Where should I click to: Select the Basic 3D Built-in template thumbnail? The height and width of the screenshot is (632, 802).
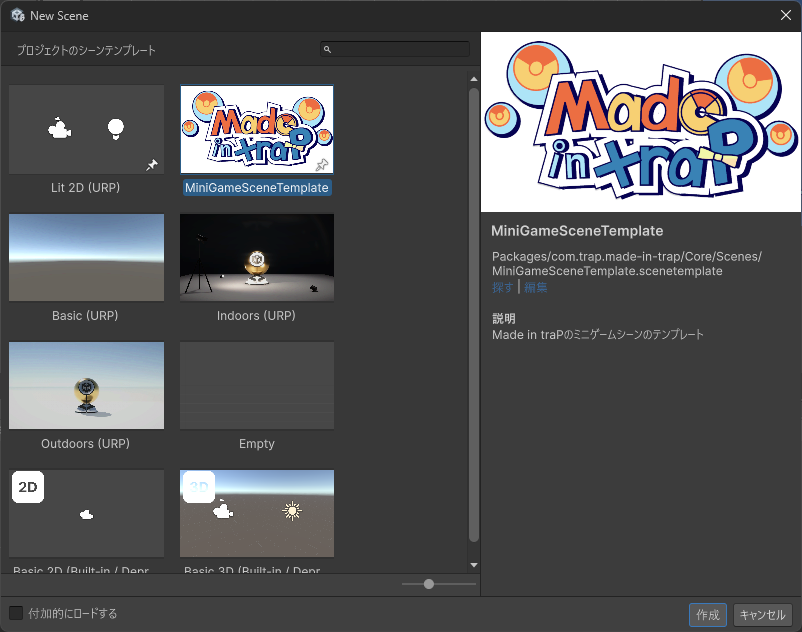pos(257,513)
